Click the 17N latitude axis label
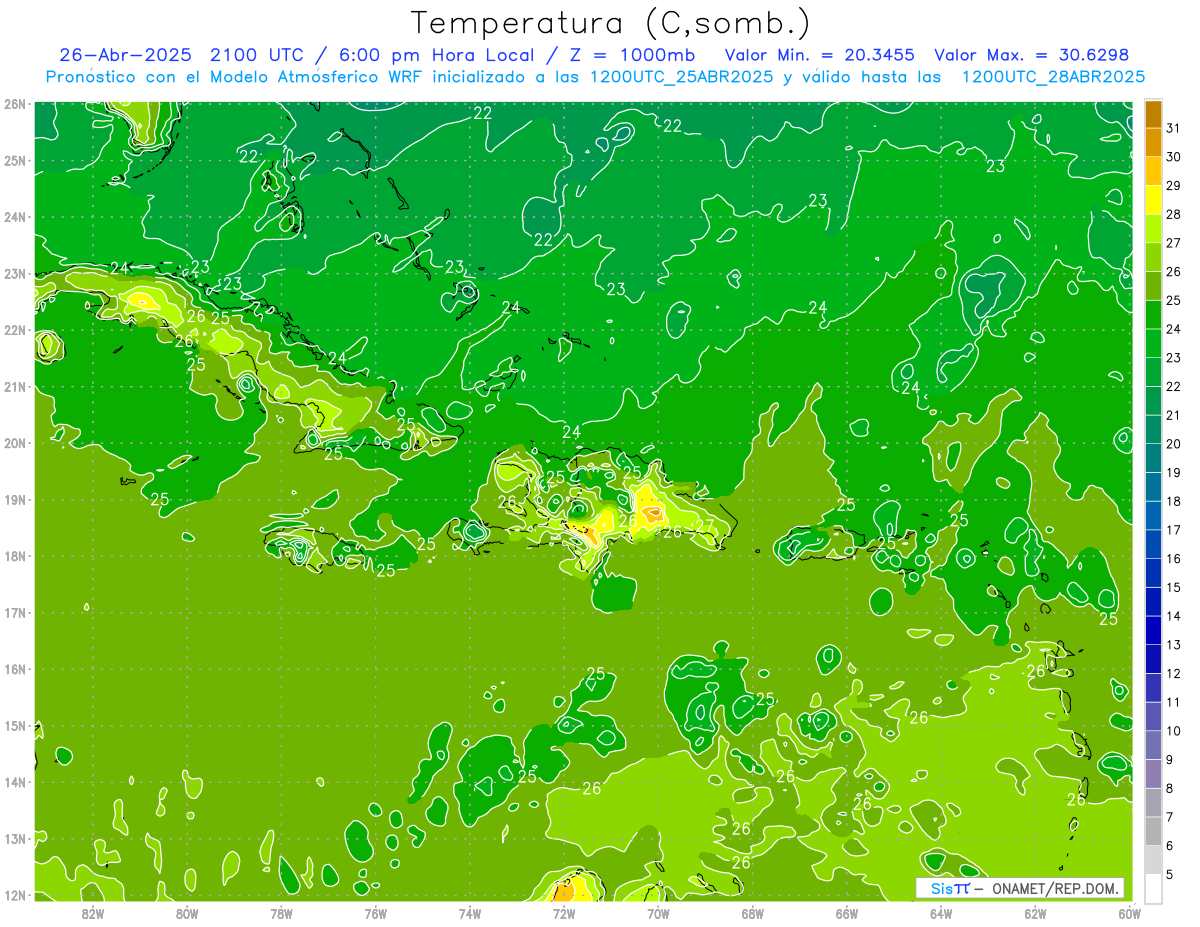Screen dimensions: 1200x927 point(15,612)
